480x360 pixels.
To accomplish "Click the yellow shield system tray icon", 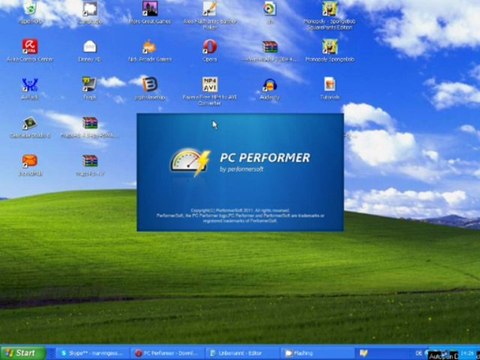I will coord(363,353).
